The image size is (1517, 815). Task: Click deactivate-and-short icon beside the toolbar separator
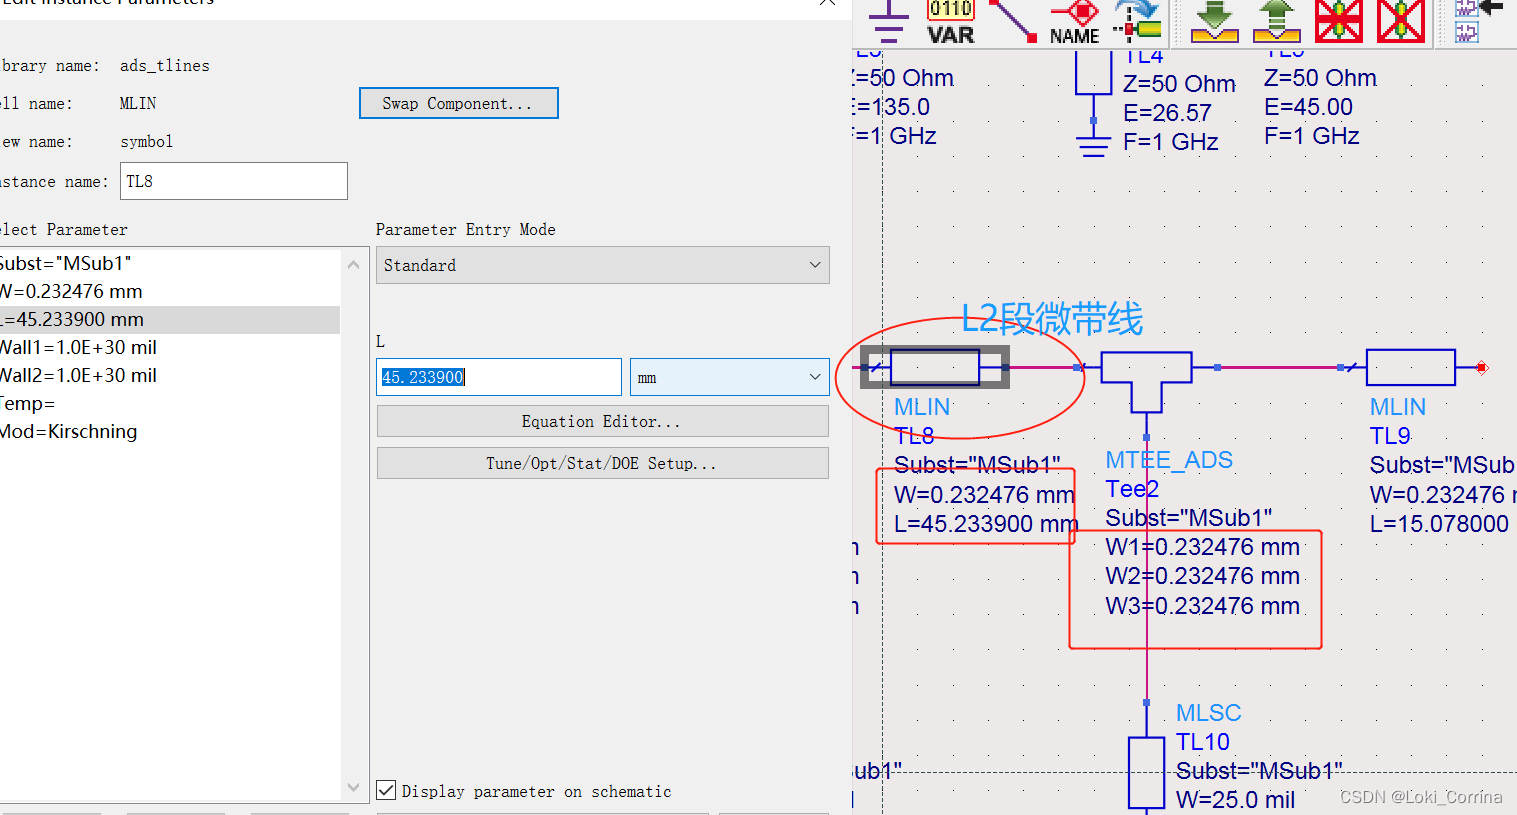(x=1401, y=20)
